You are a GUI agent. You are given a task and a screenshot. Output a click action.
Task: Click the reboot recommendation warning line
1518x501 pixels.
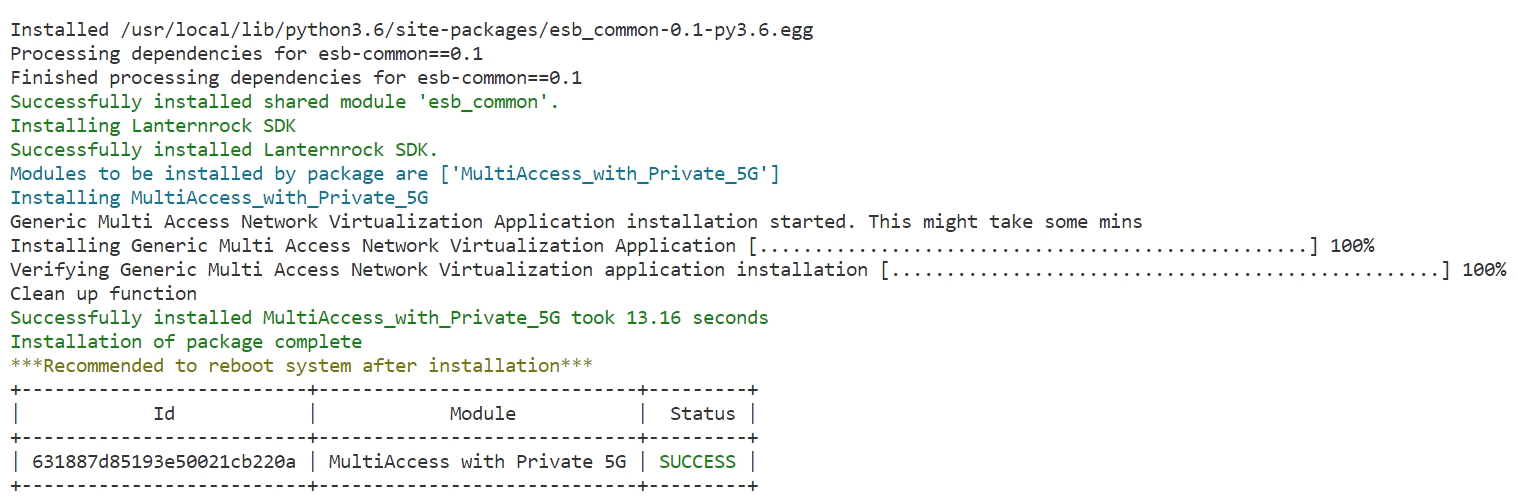[x=301, y=366]
